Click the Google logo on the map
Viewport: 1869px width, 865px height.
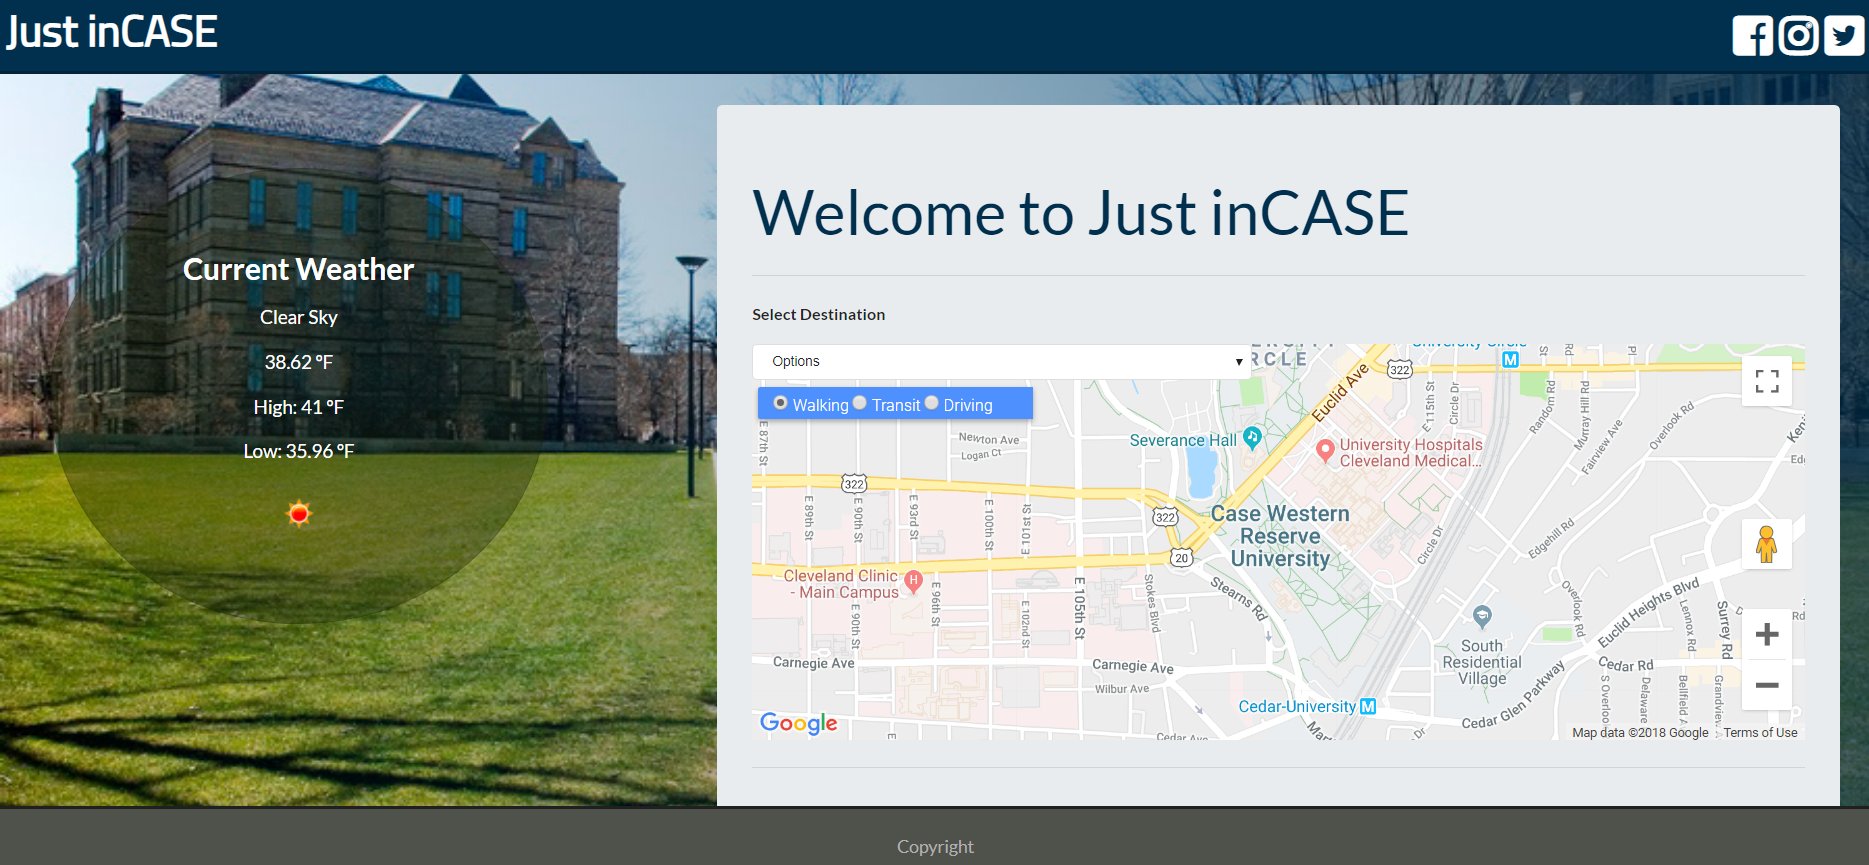798,723
